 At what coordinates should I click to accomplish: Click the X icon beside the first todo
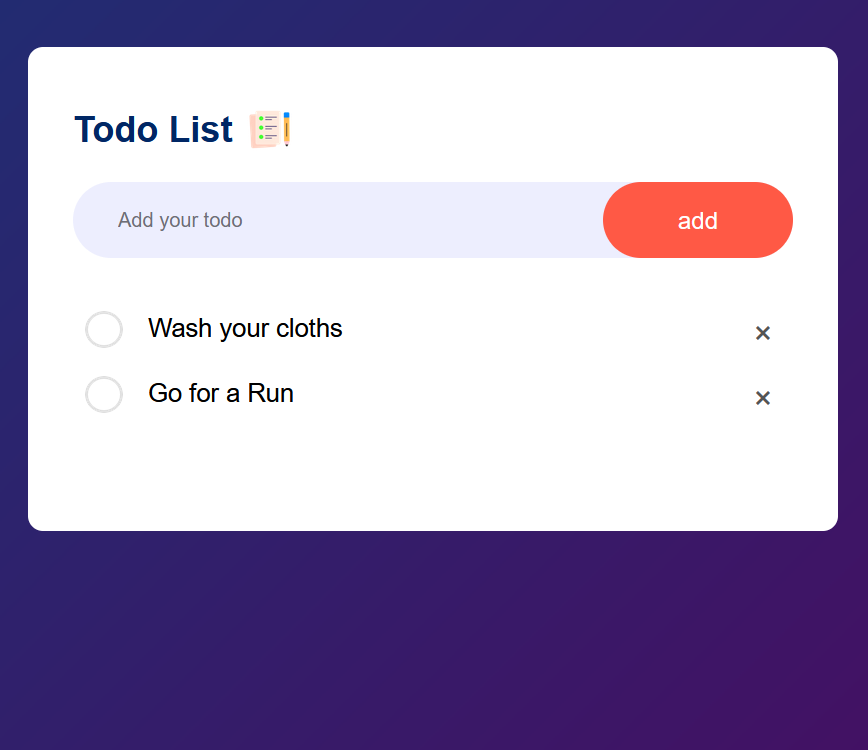click(762, 333)
